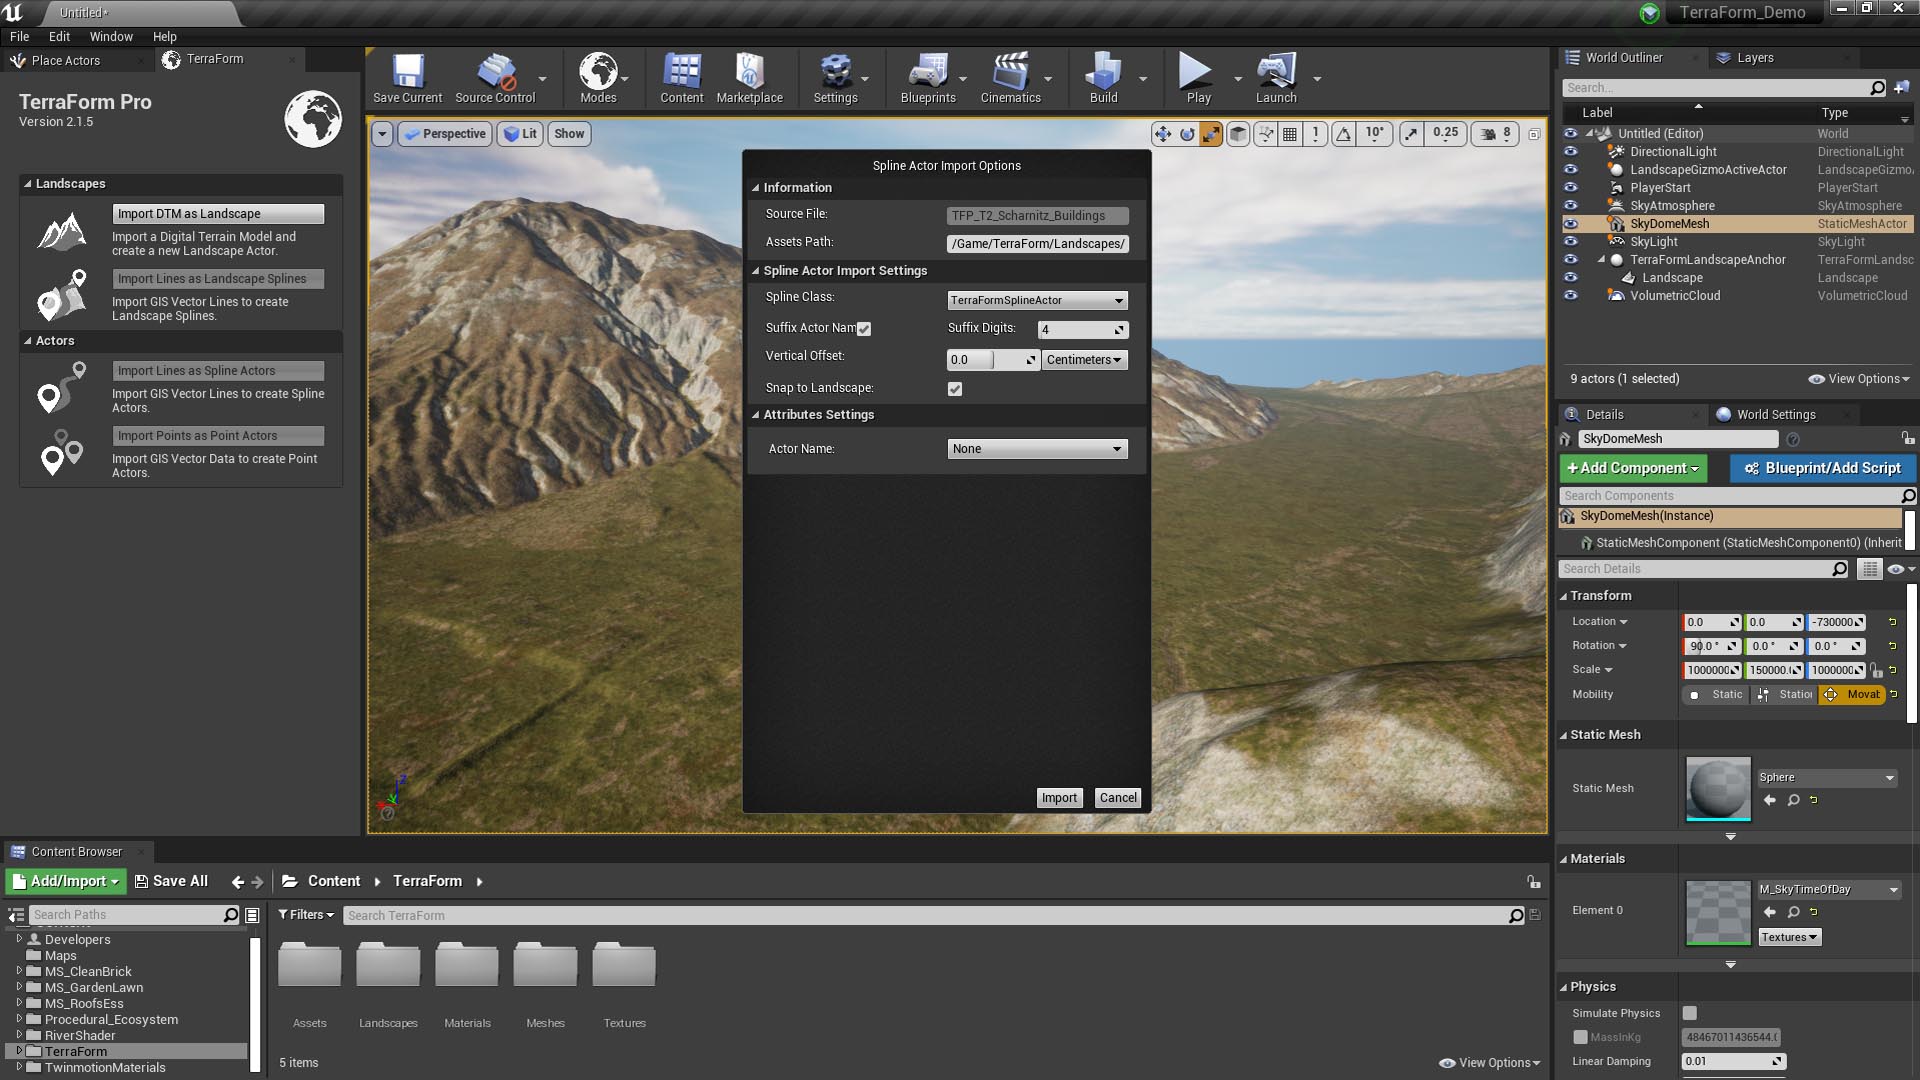The height and width of the screenshot is (1080, 1920).
Task: Click Save All in Content Browser
Action: (x=171, y=881)
